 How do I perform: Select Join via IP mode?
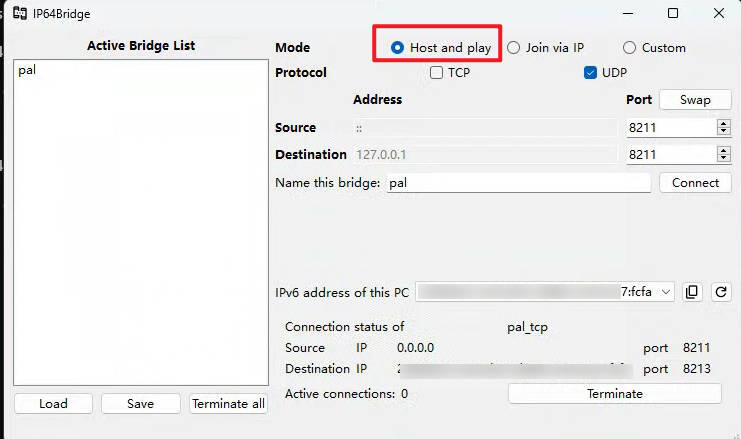(x=514, y=48)
